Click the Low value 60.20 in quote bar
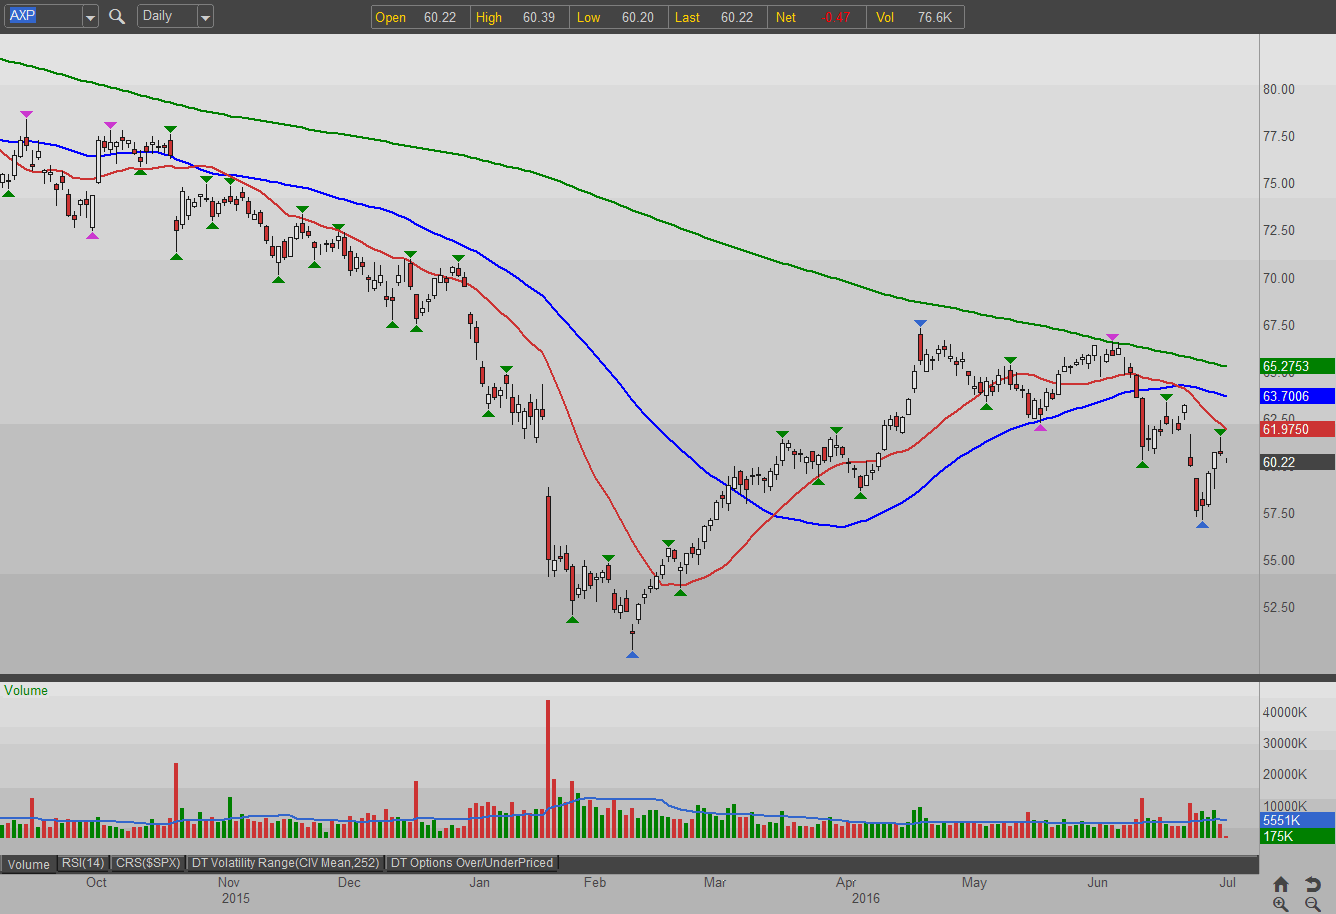The width and height of the screenshot is (1336, 914). tap(638, 17)
